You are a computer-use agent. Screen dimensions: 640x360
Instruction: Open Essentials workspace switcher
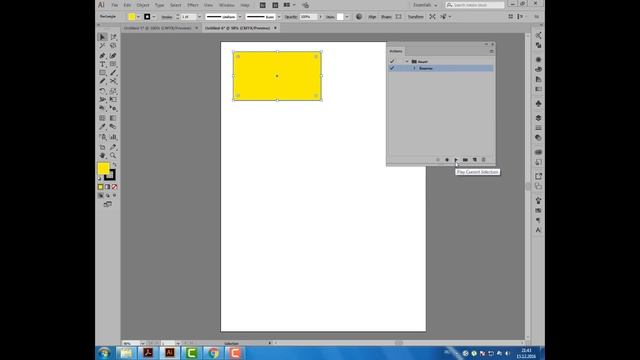pyautogui.click(x=425, y=5)
